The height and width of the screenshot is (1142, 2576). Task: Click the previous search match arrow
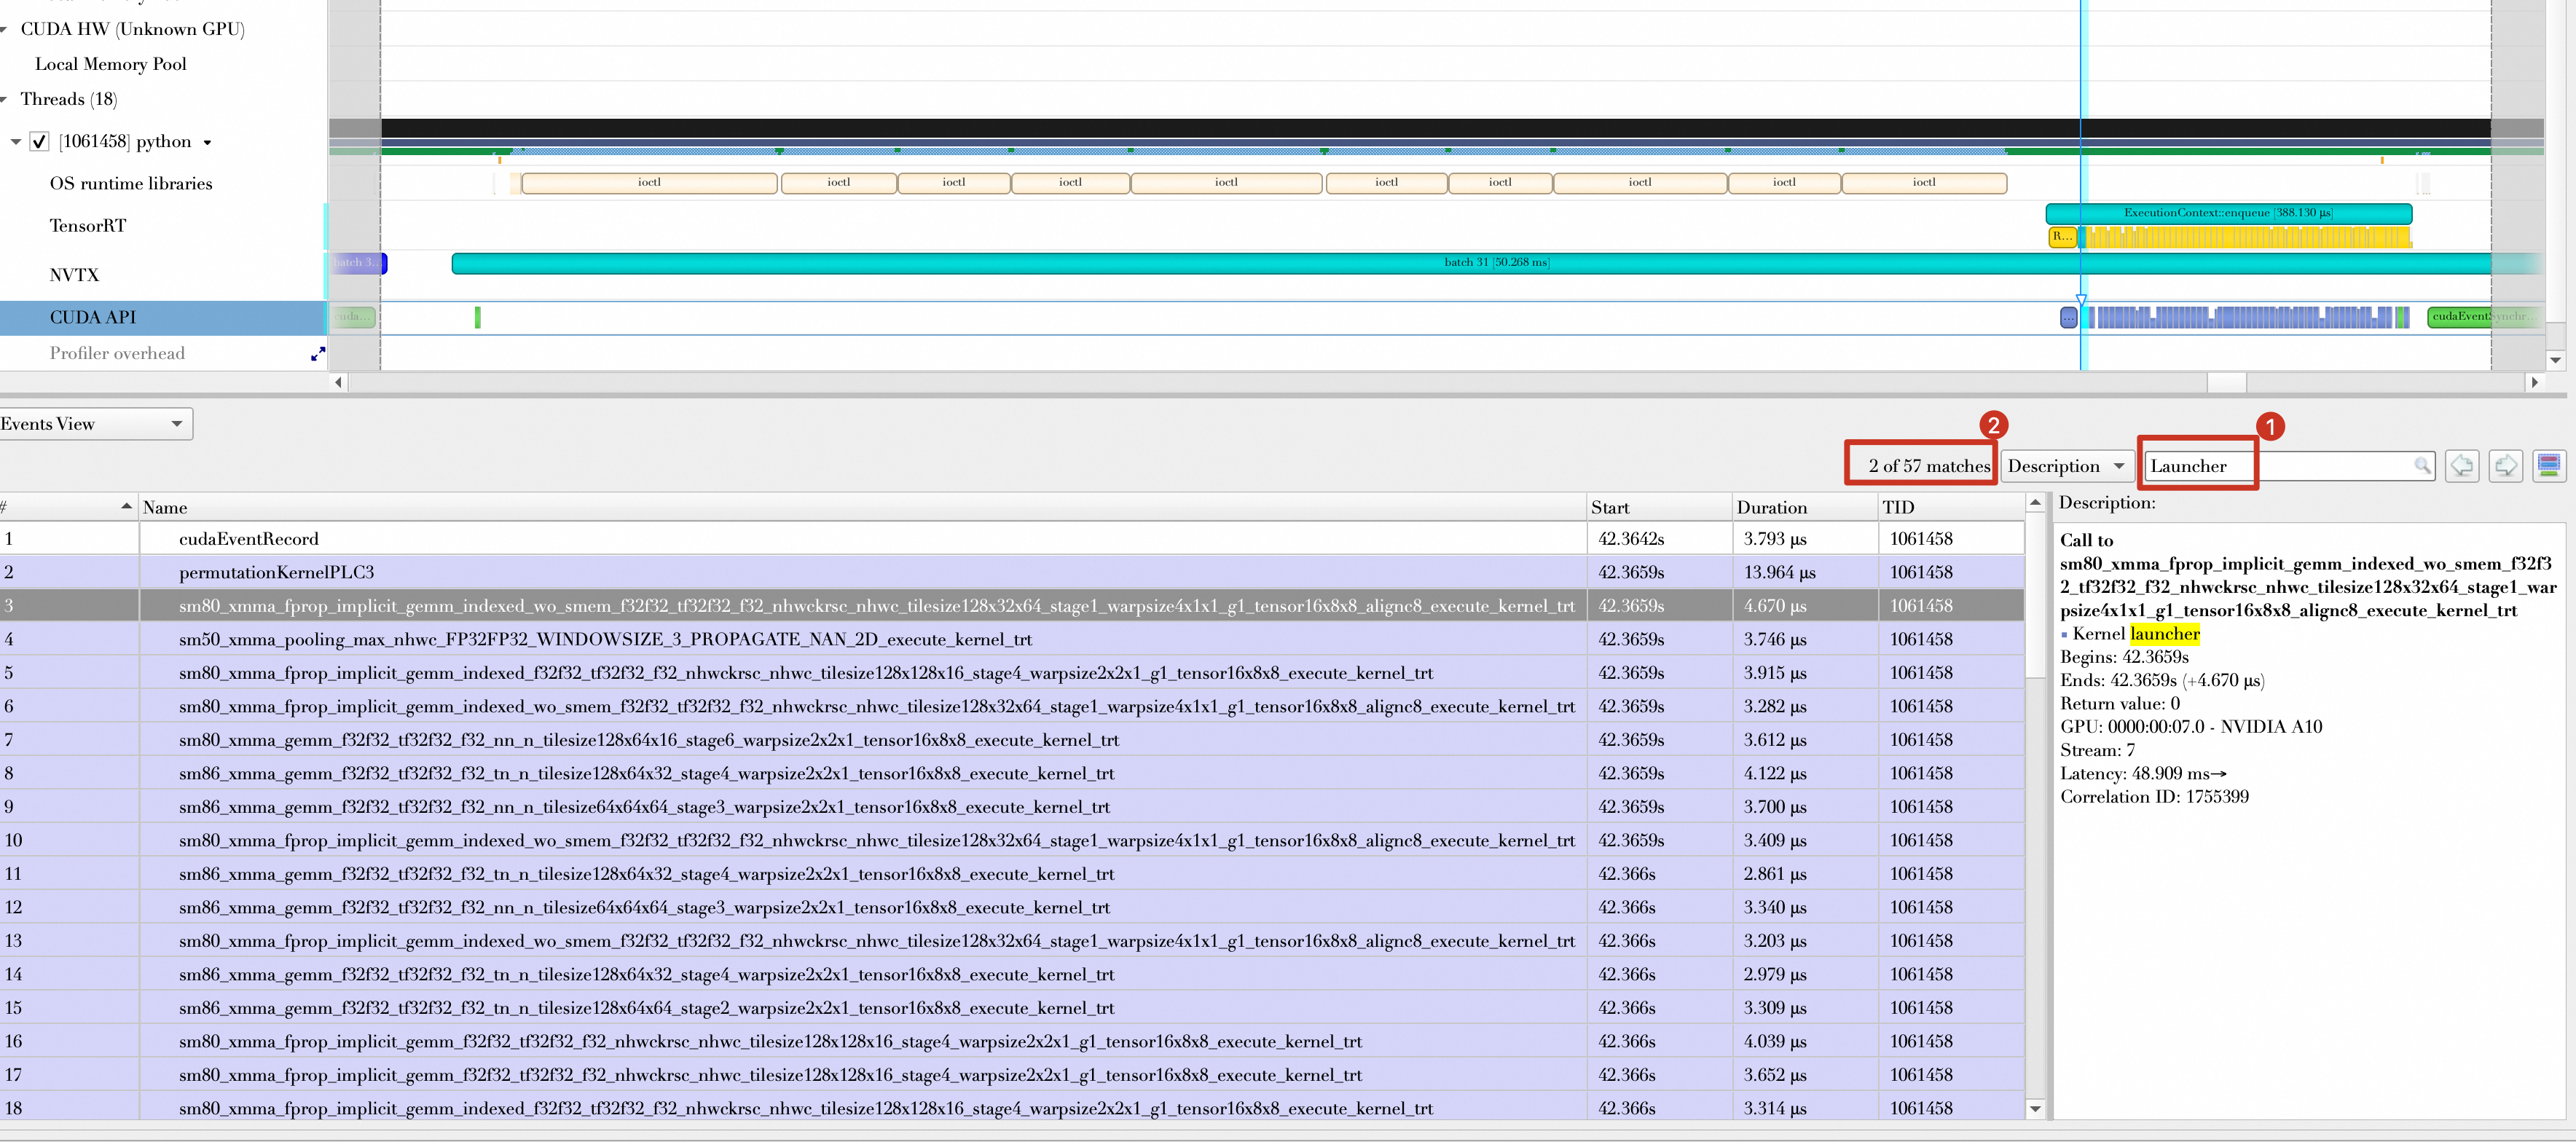[2461, 466]
